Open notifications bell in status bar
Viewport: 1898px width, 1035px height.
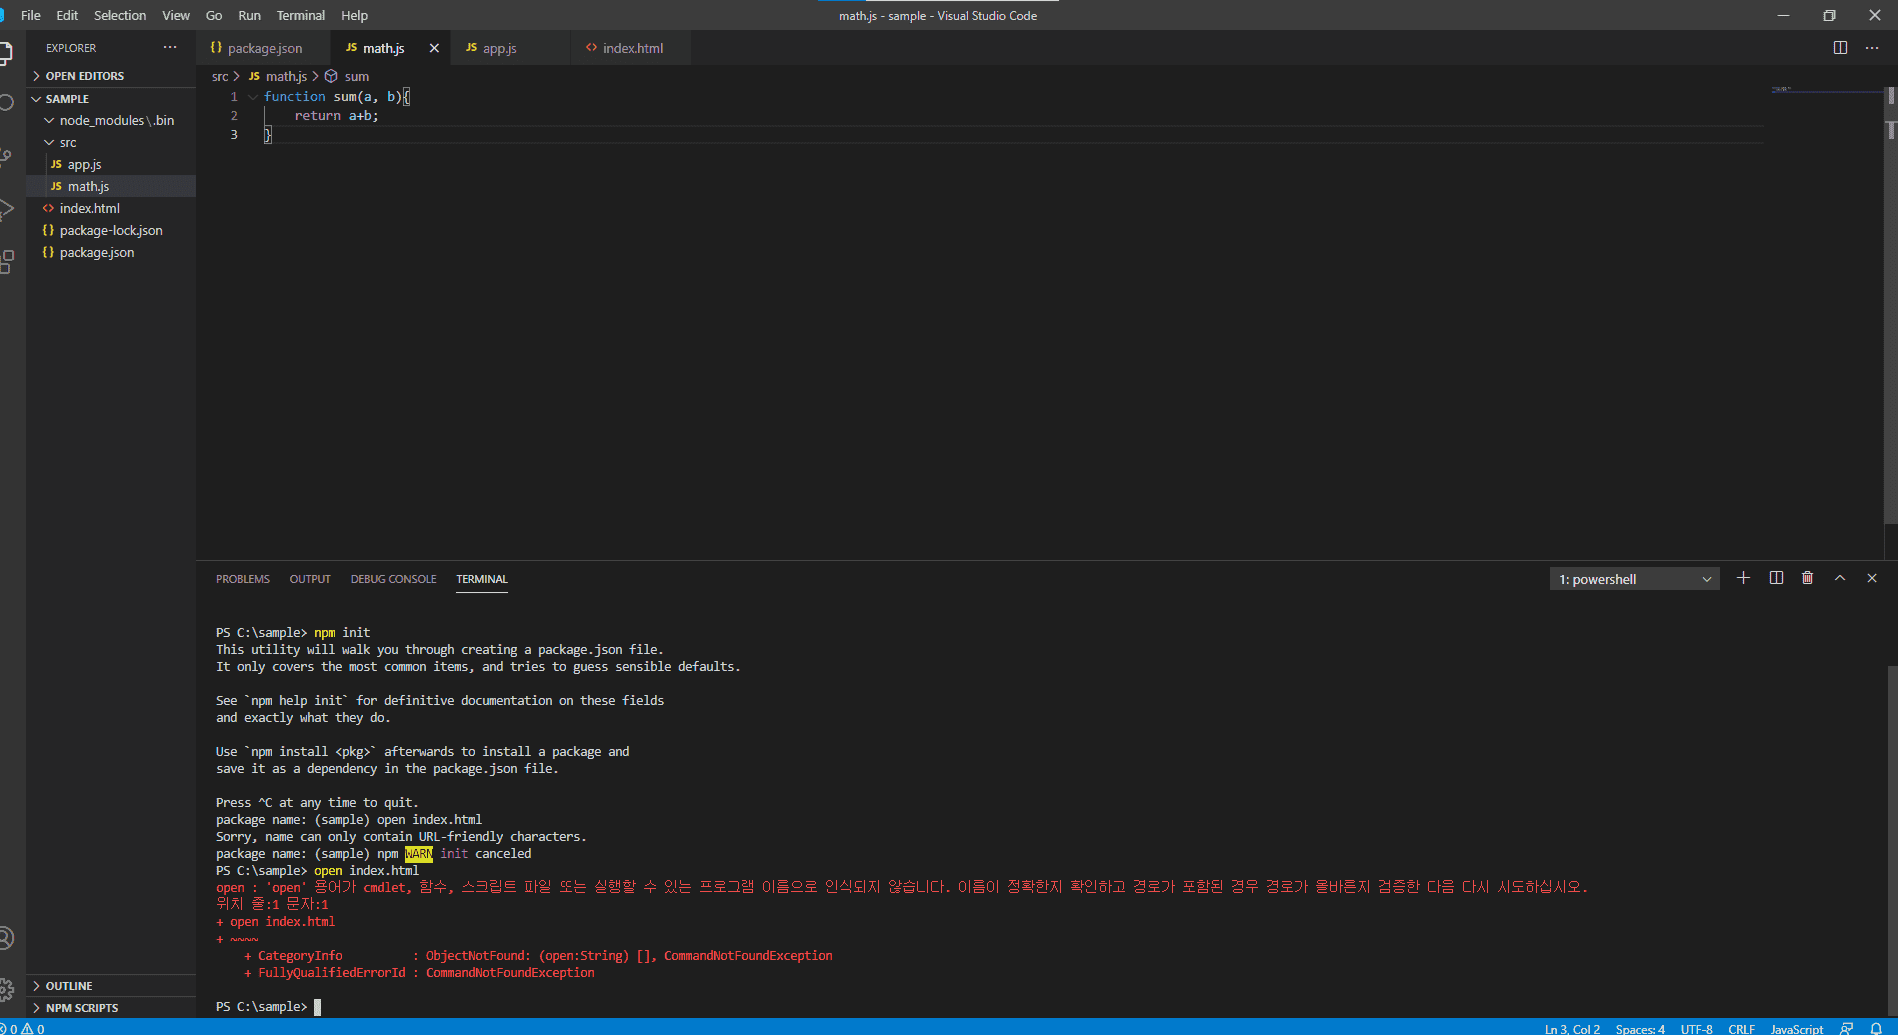[1876, 1028]
